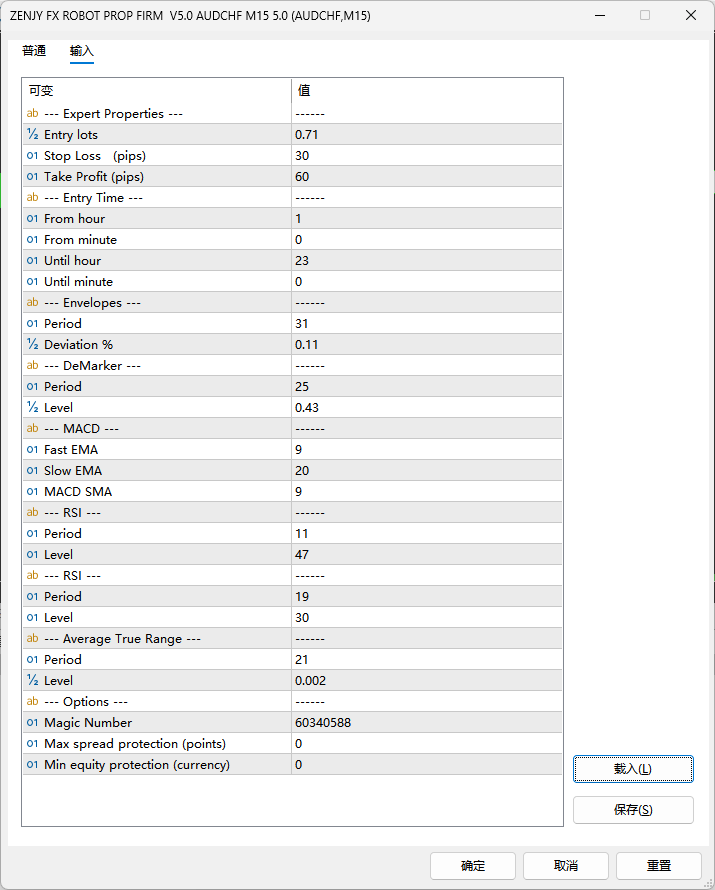Click the icon next to Deviation %

pyautogui.click(x=32, y=345)
